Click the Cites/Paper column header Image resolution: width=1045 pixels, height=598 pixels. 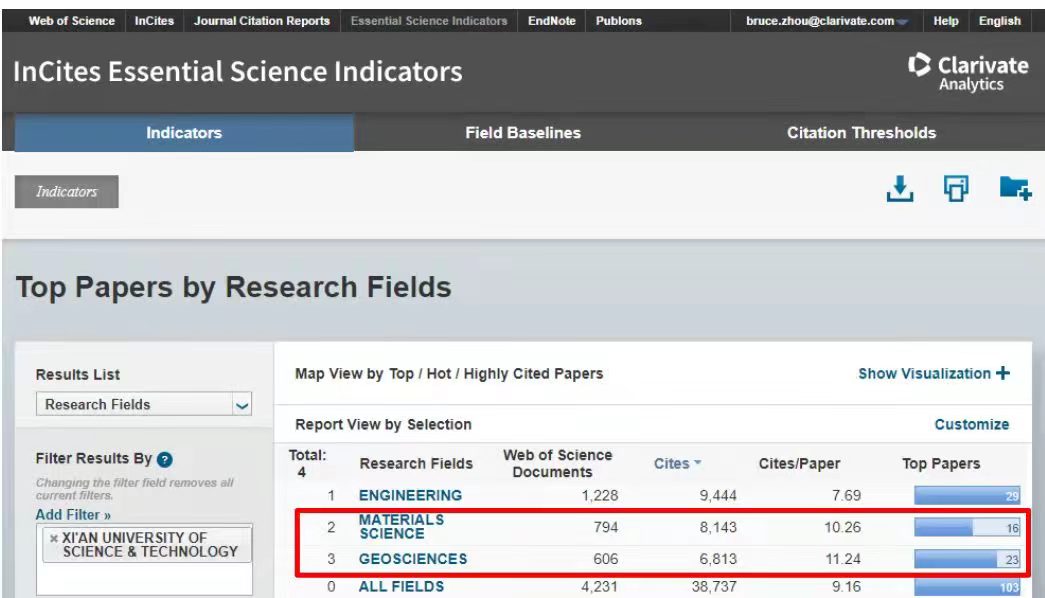pos(799,463)
